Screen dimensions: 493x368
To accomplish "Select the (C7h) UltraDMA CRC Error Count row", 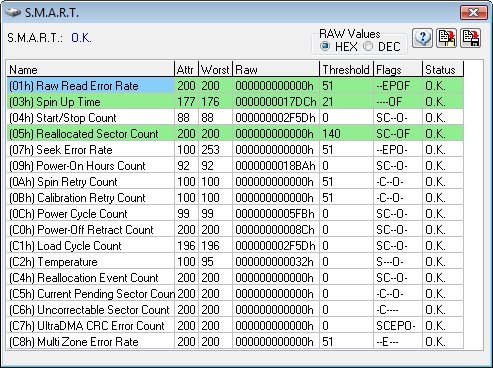I will pos(235,326).
